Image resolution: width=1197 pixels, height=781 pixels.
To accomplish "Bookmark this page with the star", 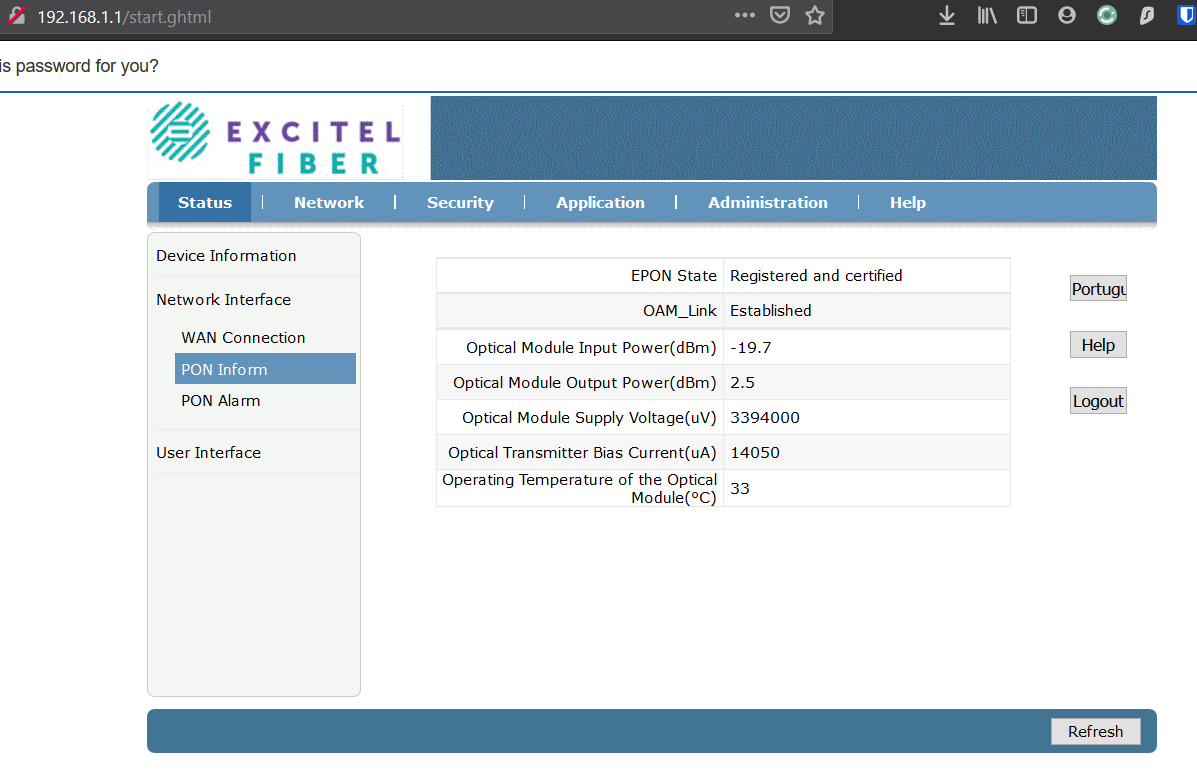I will pyautogui.click(x=815, y=15).
